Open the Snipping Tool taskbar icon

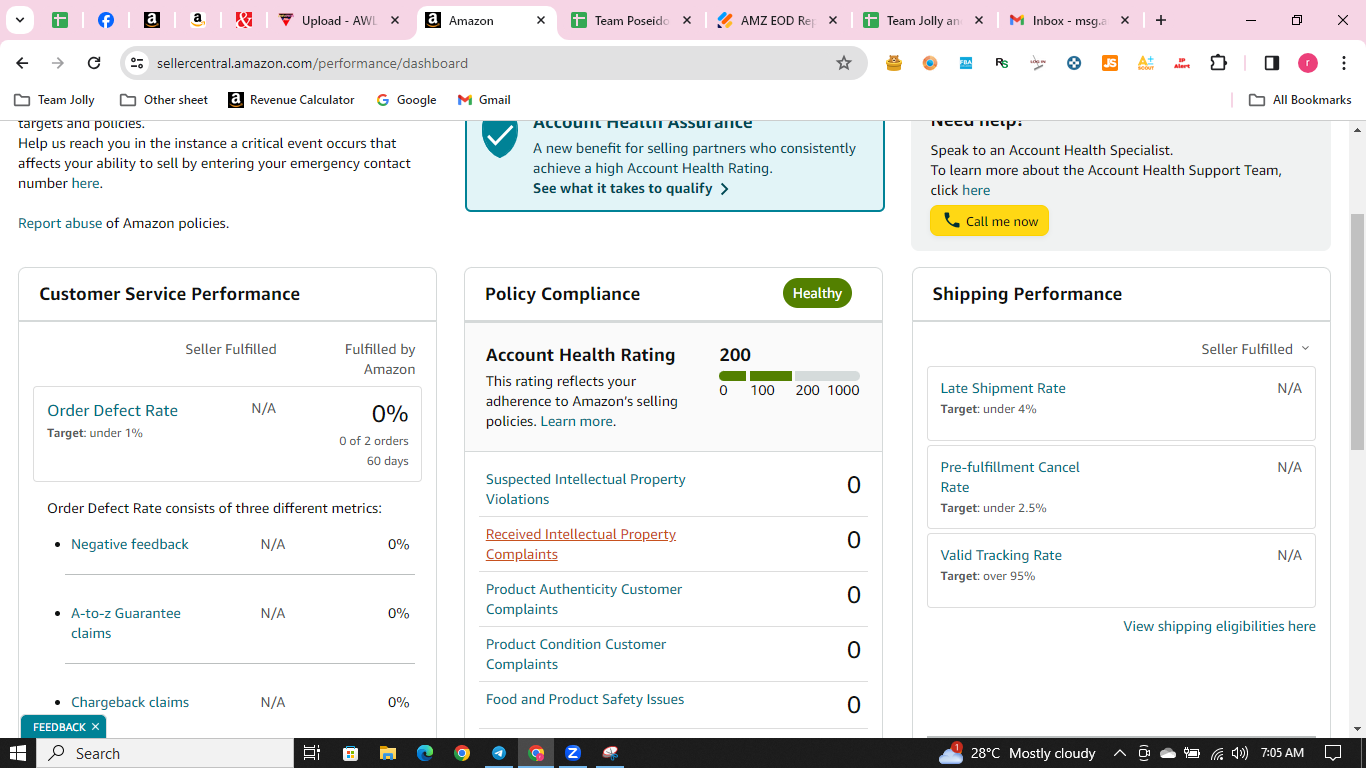[610, 753]
